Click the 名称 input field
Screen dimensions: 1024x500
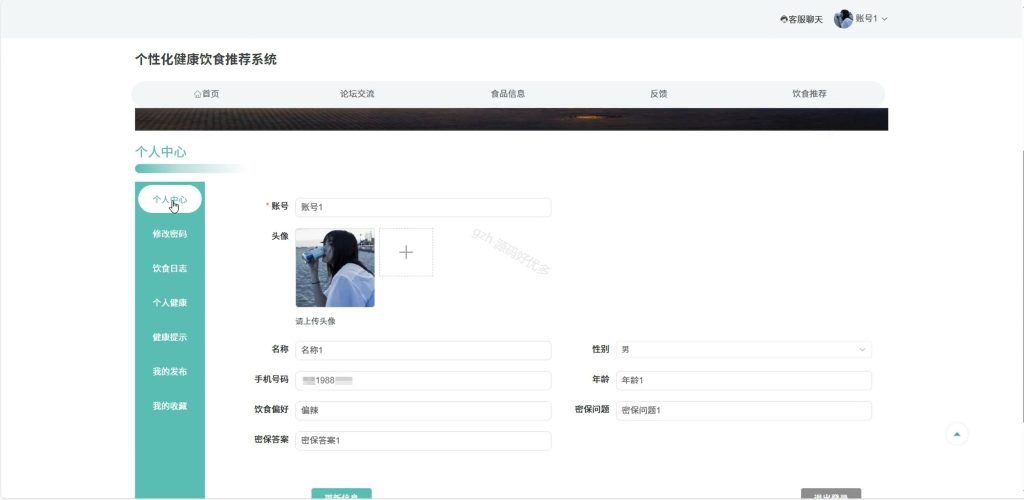click(x=423, y=350)
